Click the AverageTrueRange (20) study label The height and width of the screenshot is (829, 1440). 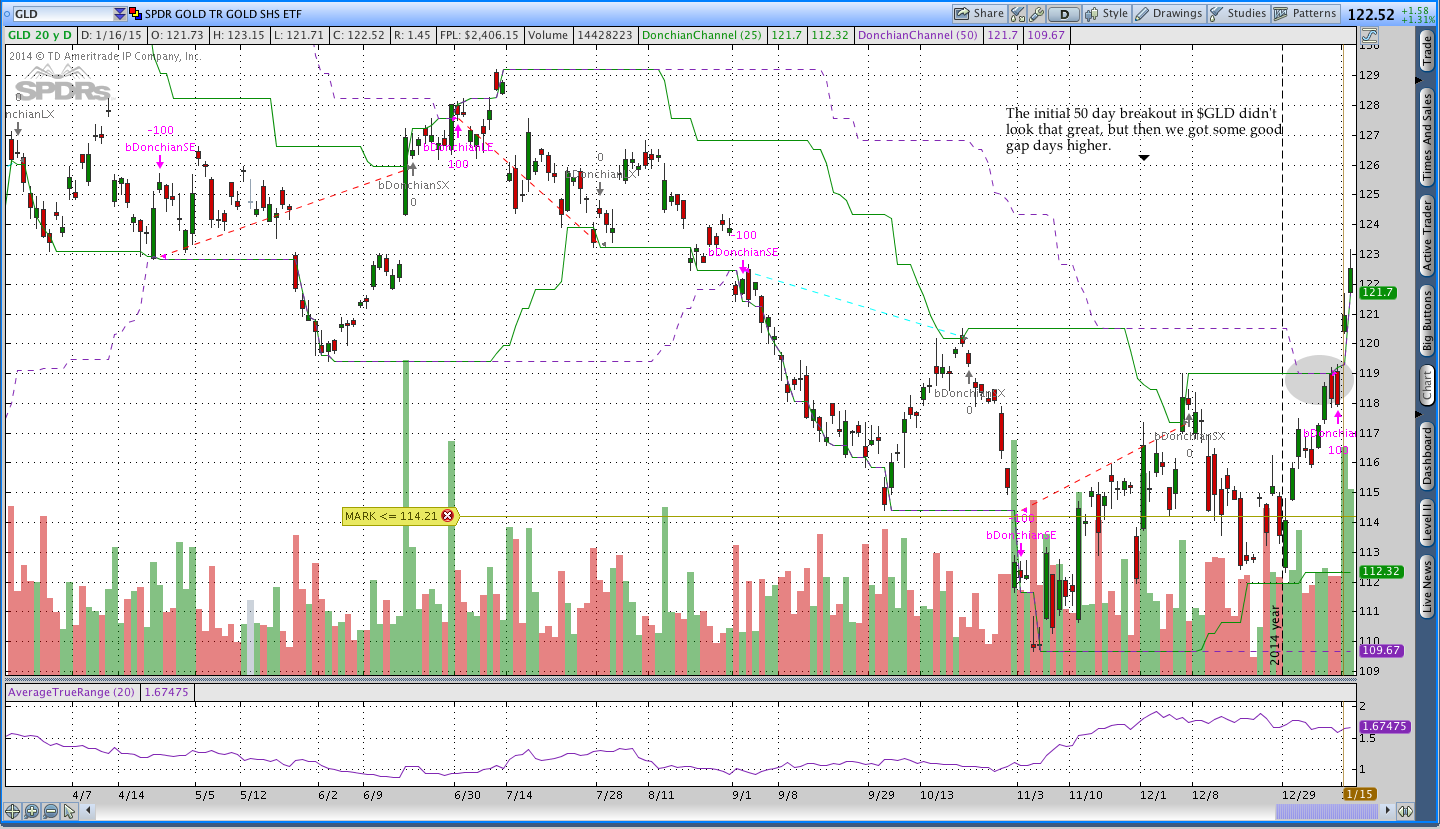[73, 692]
